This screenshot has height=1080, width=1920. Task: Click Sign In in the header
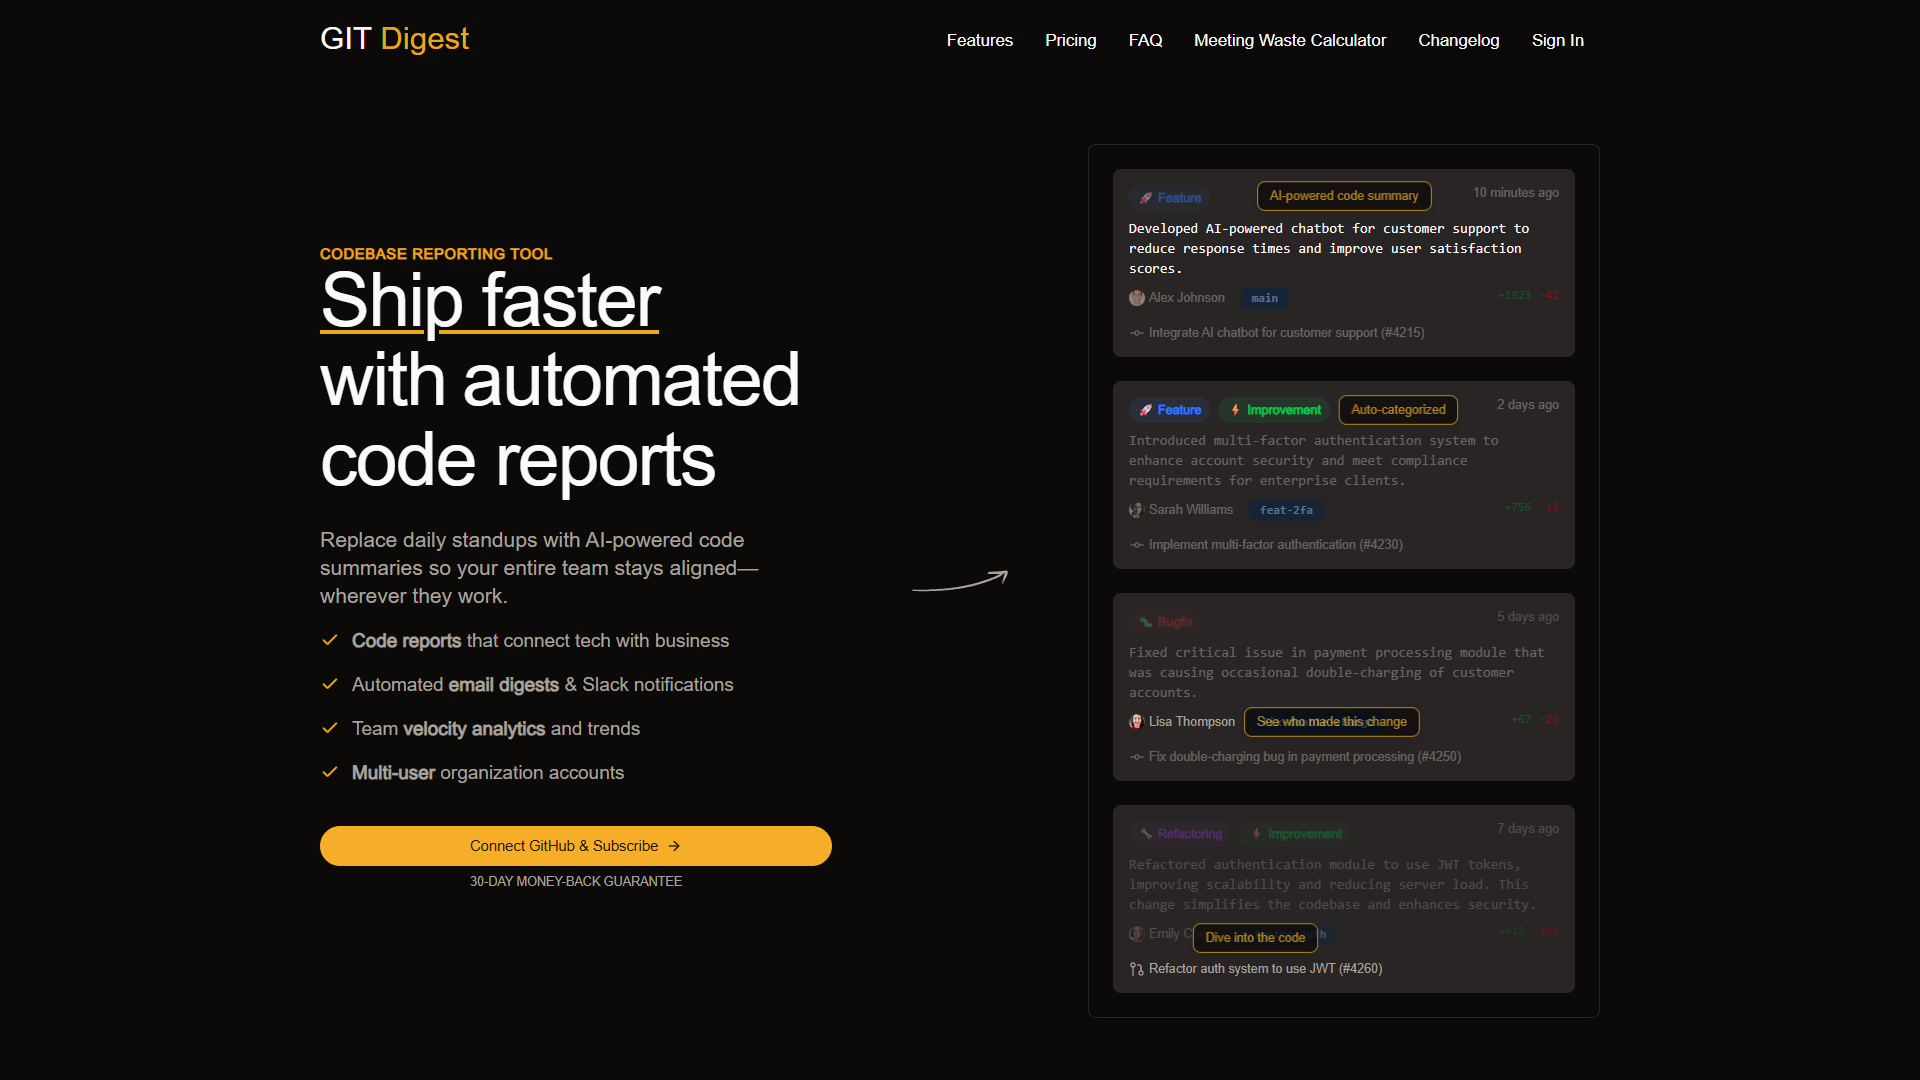click(1557, 40)
